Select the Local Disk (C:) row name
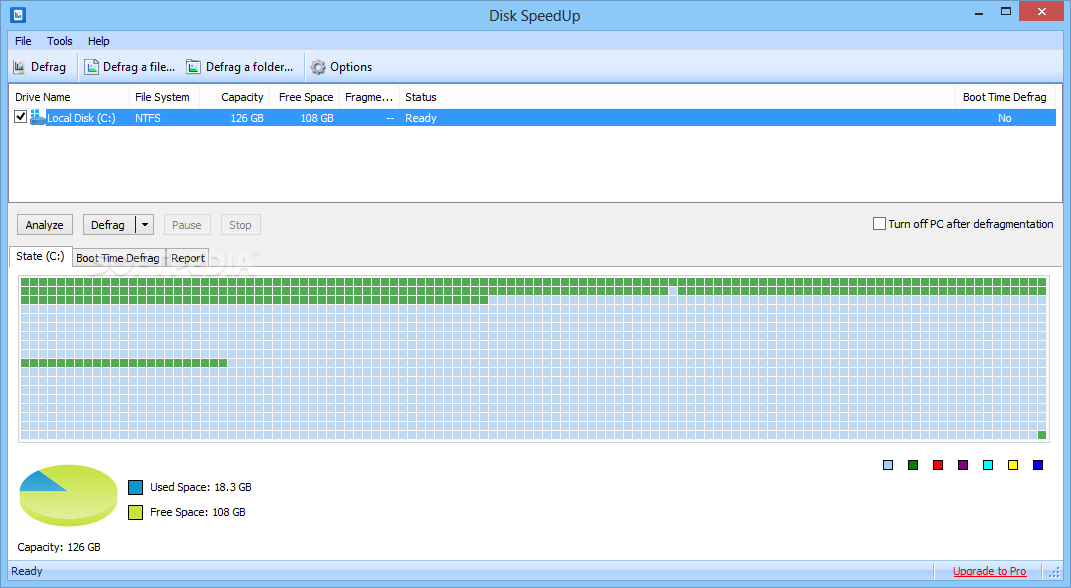 point(81,118)
